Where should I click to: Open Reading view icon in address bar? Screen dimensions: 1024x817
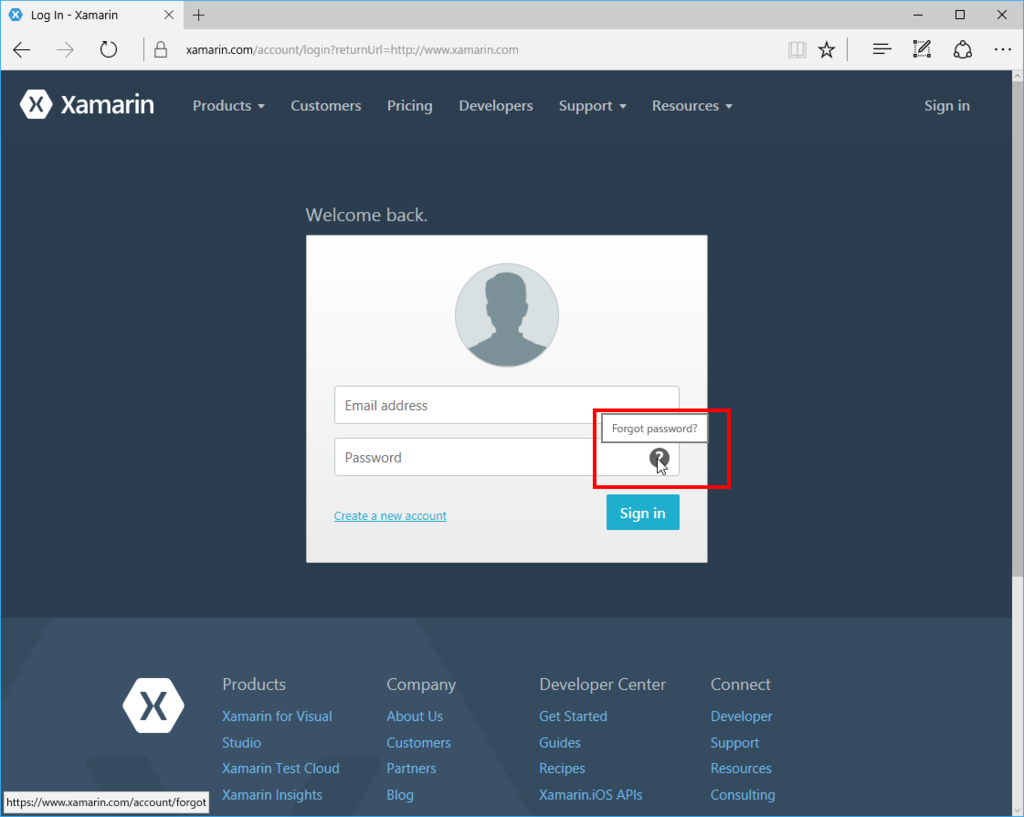coord(797,50)
